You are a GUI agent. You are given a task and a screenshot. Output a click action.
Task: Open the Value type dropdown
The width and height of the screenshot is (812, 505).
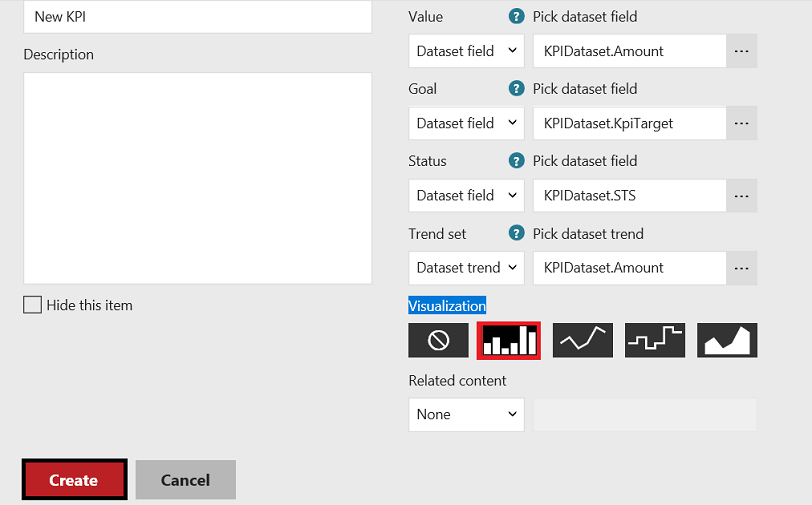(x=467, y=51)
